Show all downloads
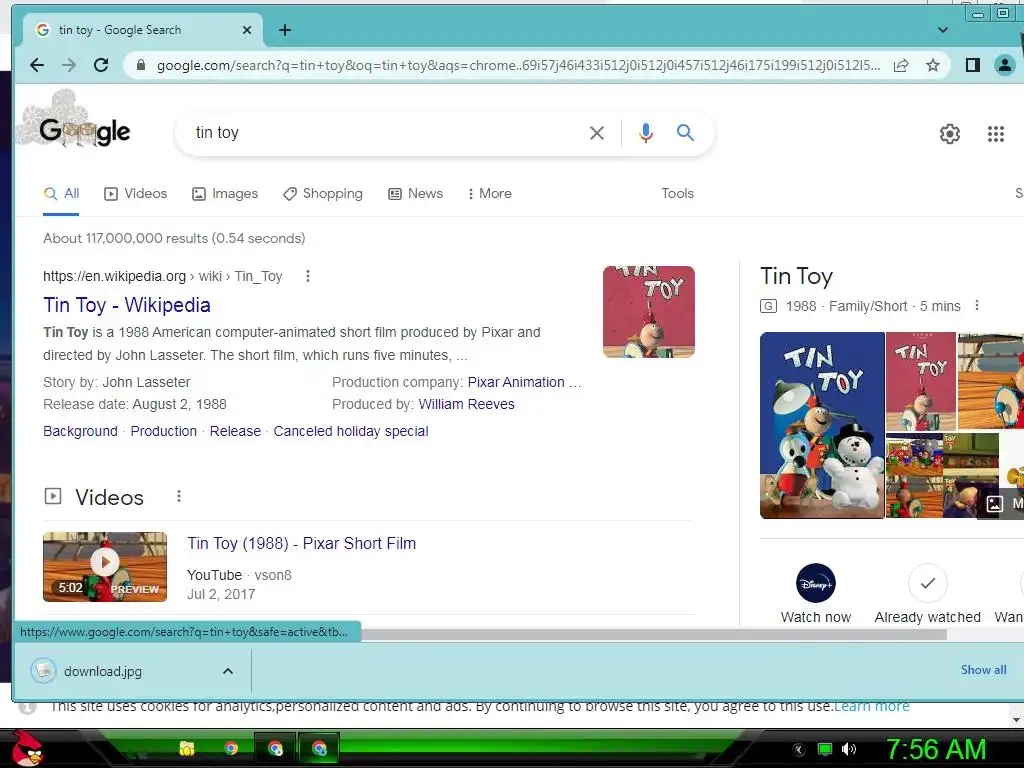 point(983,669)
